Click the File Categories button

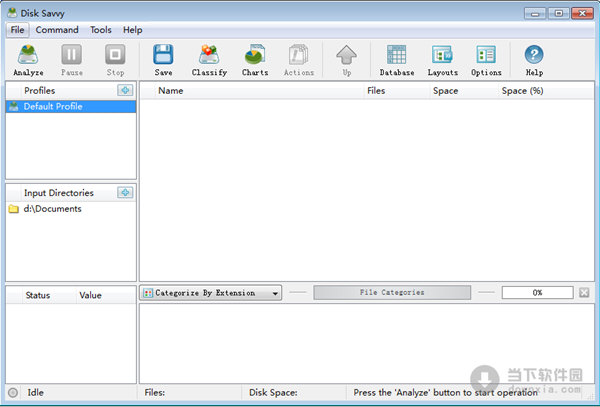(x=392, y=293)
